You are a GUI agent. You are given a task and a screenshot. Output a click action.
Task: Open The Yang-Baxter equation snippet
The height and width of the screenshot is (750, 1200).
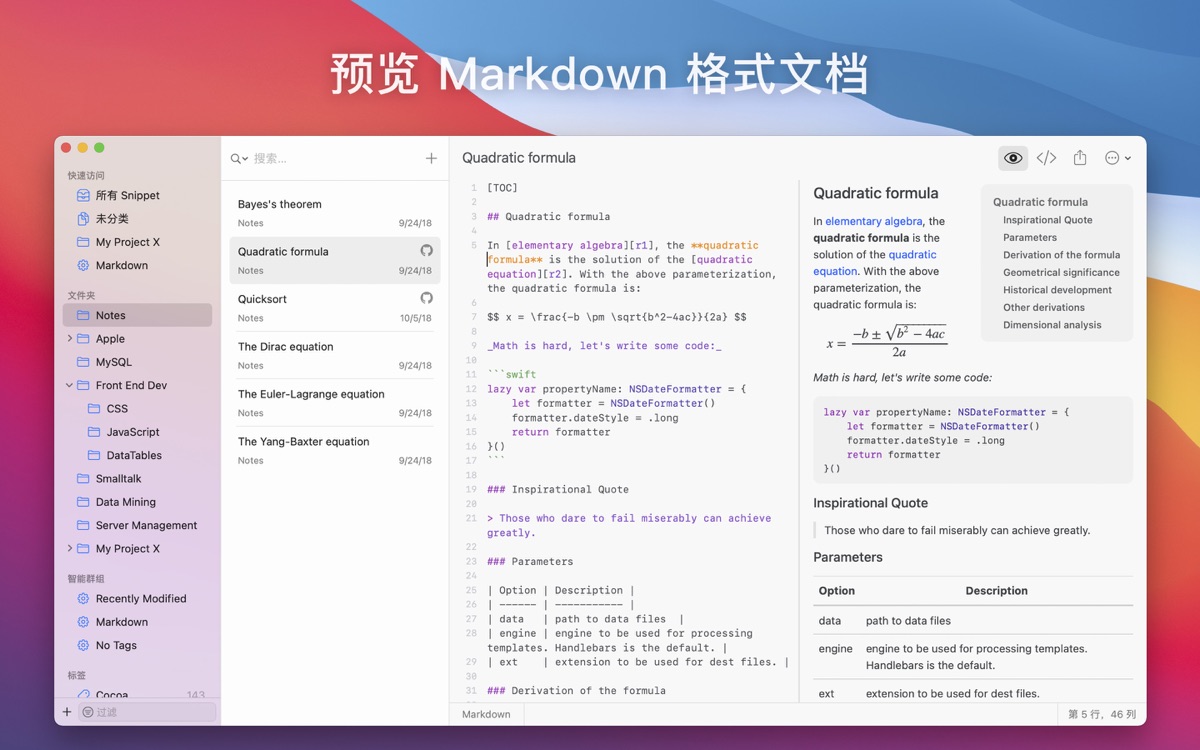[x=335, y=450]
